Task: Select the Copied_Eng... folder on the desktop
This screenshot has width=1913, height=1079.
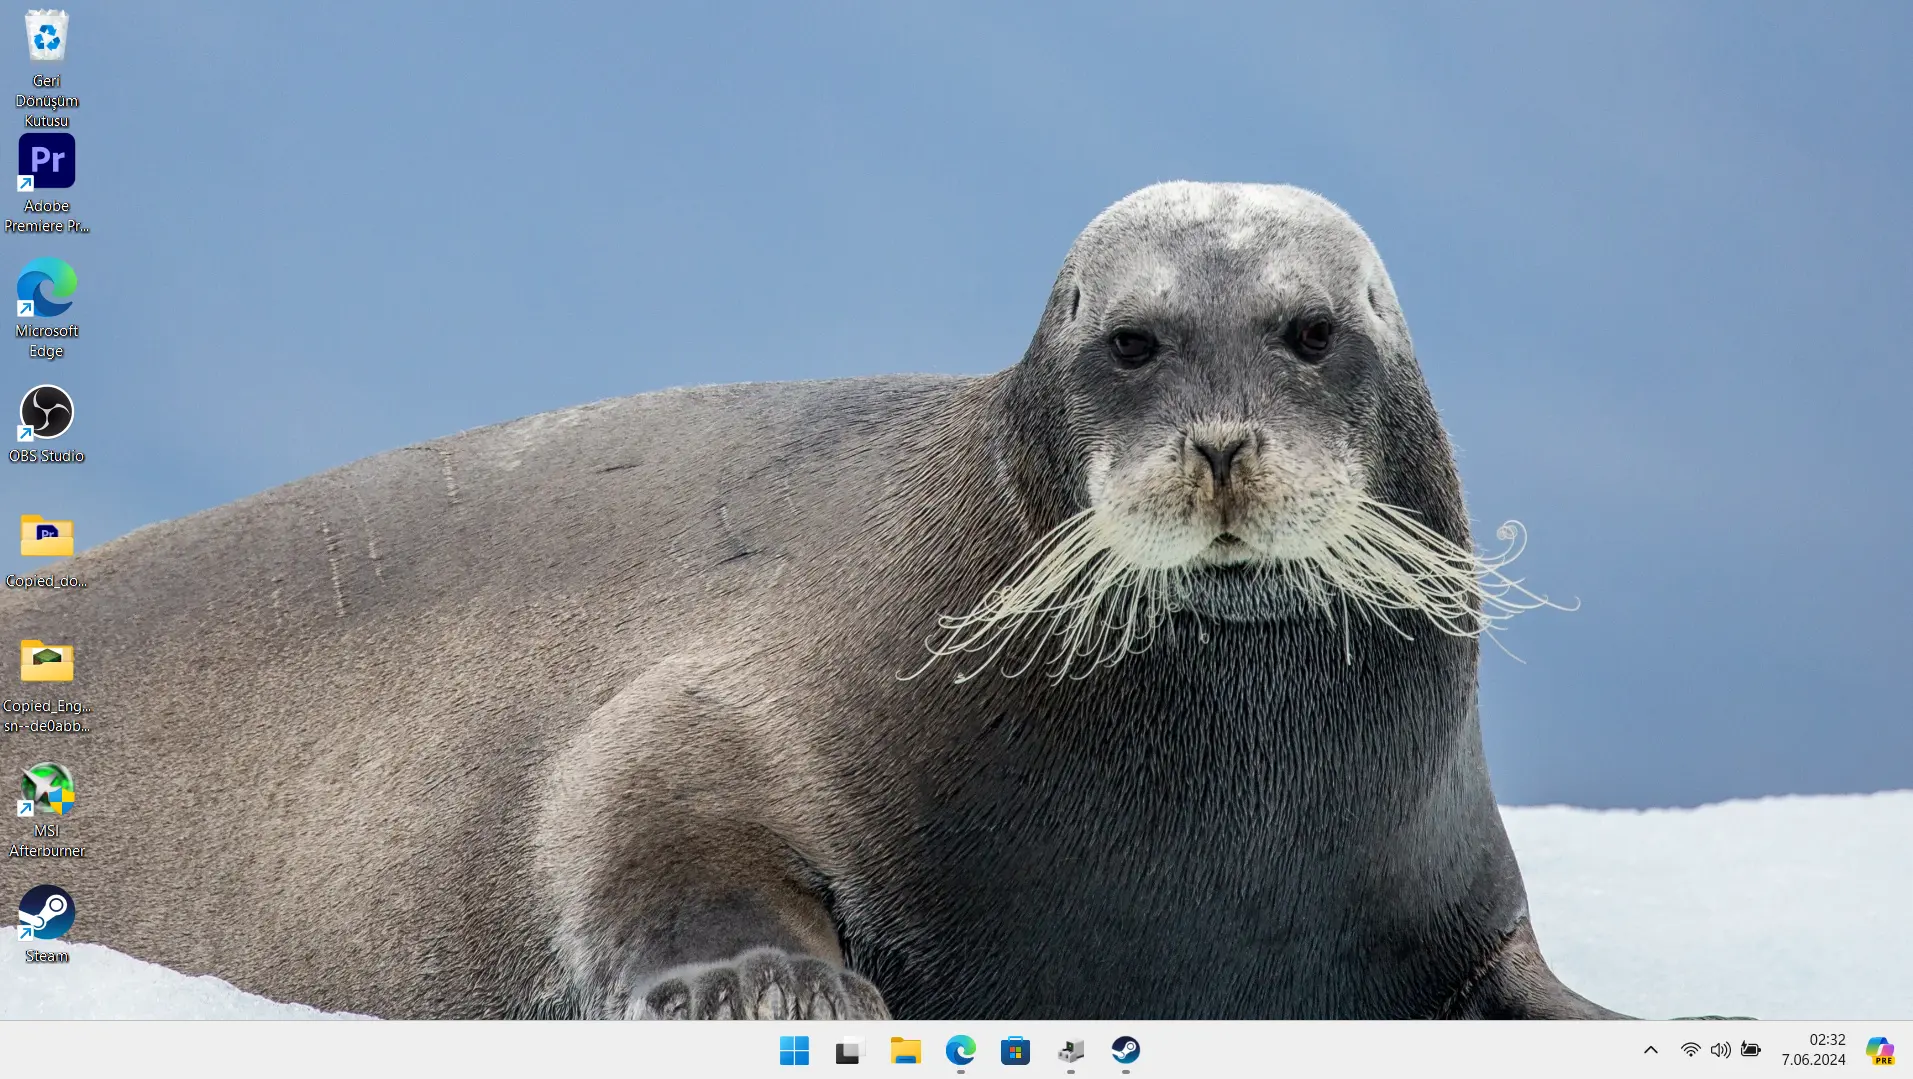Action: click(46, 686)
